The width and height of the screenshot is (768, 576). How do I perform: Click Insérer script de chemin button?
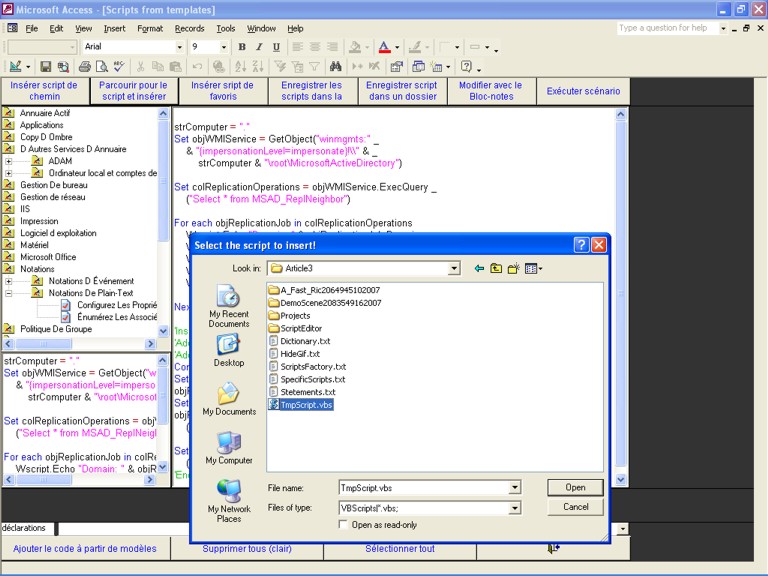click(x=45, y=91)
